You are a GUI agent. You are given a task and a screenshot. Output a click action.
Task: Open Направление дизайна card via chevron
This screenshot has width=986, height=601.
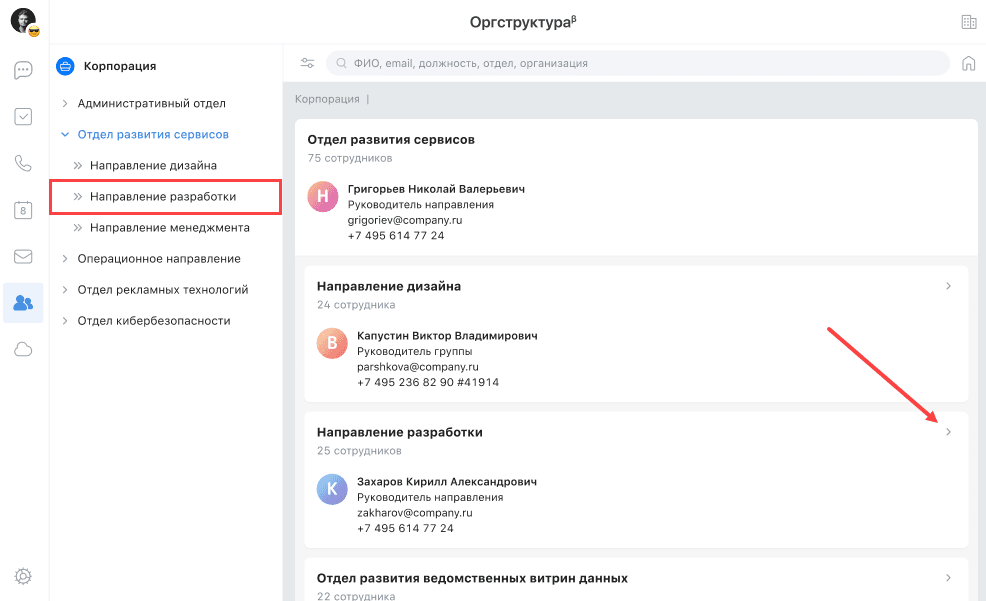(948, 286)
